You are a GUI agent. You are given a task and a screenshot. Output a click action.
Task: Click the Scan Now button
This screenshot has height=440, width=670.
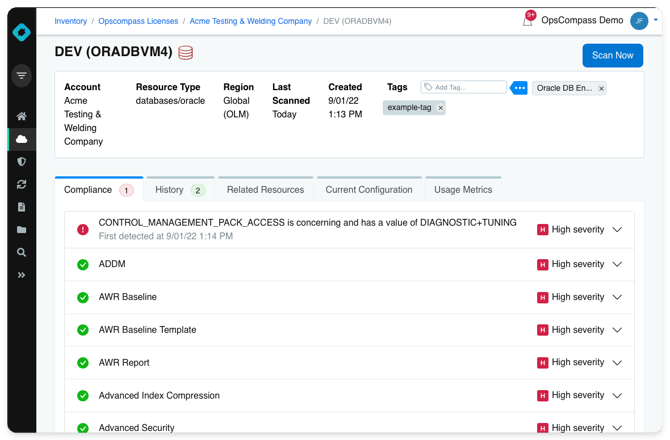(612, 55)
